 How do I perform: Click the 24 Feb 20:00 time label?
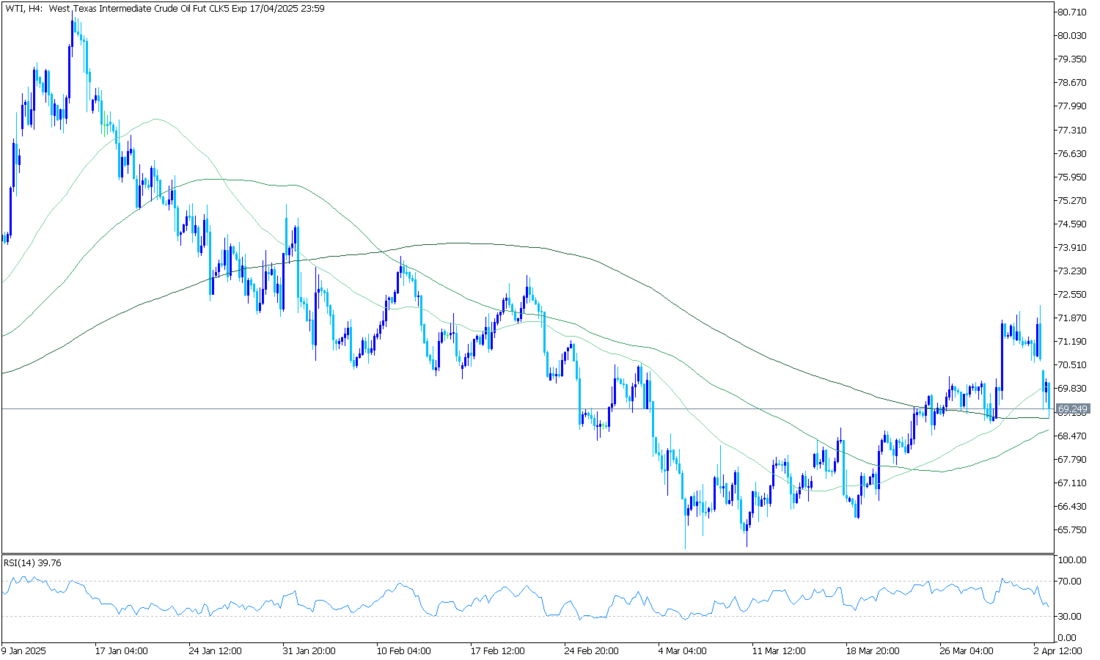click(x=592, y=651)
